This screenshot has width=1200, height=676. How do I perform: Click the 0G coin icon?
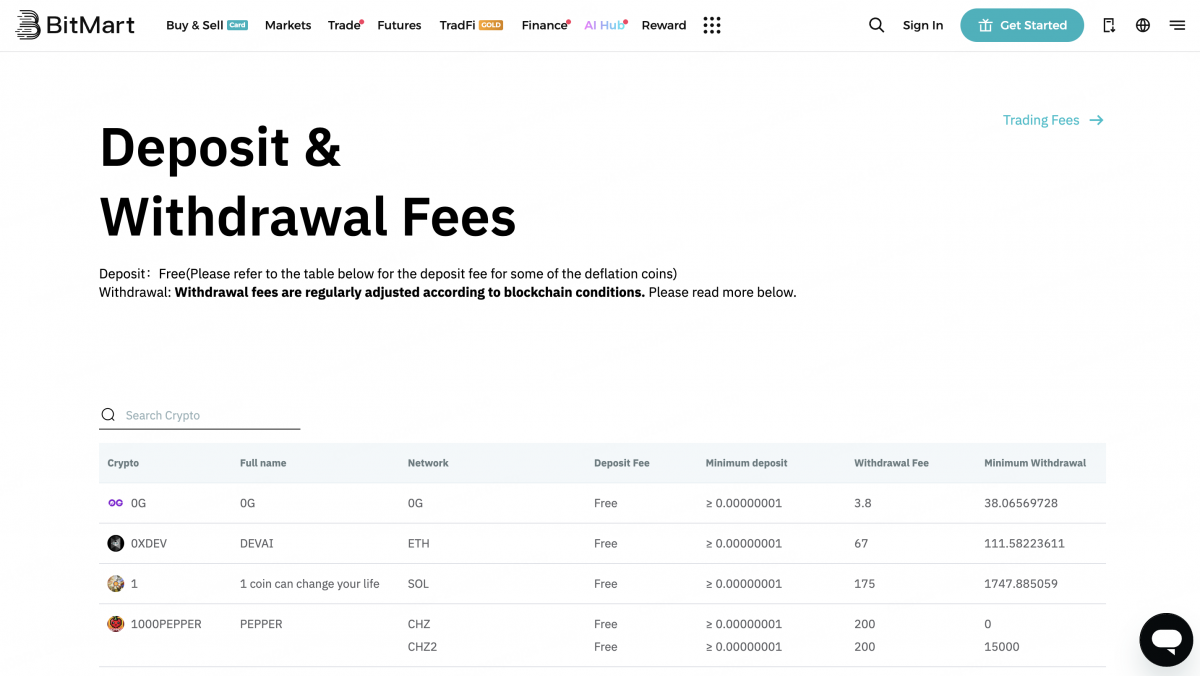click(115, 503)
